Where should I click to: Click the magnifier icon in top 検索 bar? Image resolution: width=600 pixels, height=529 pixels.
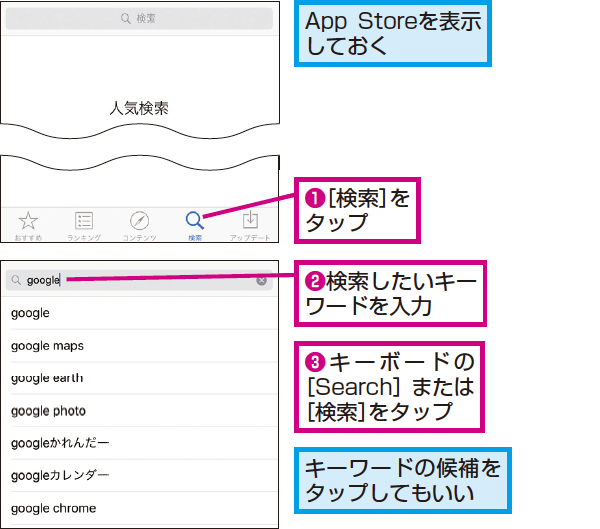click(126, 18)
